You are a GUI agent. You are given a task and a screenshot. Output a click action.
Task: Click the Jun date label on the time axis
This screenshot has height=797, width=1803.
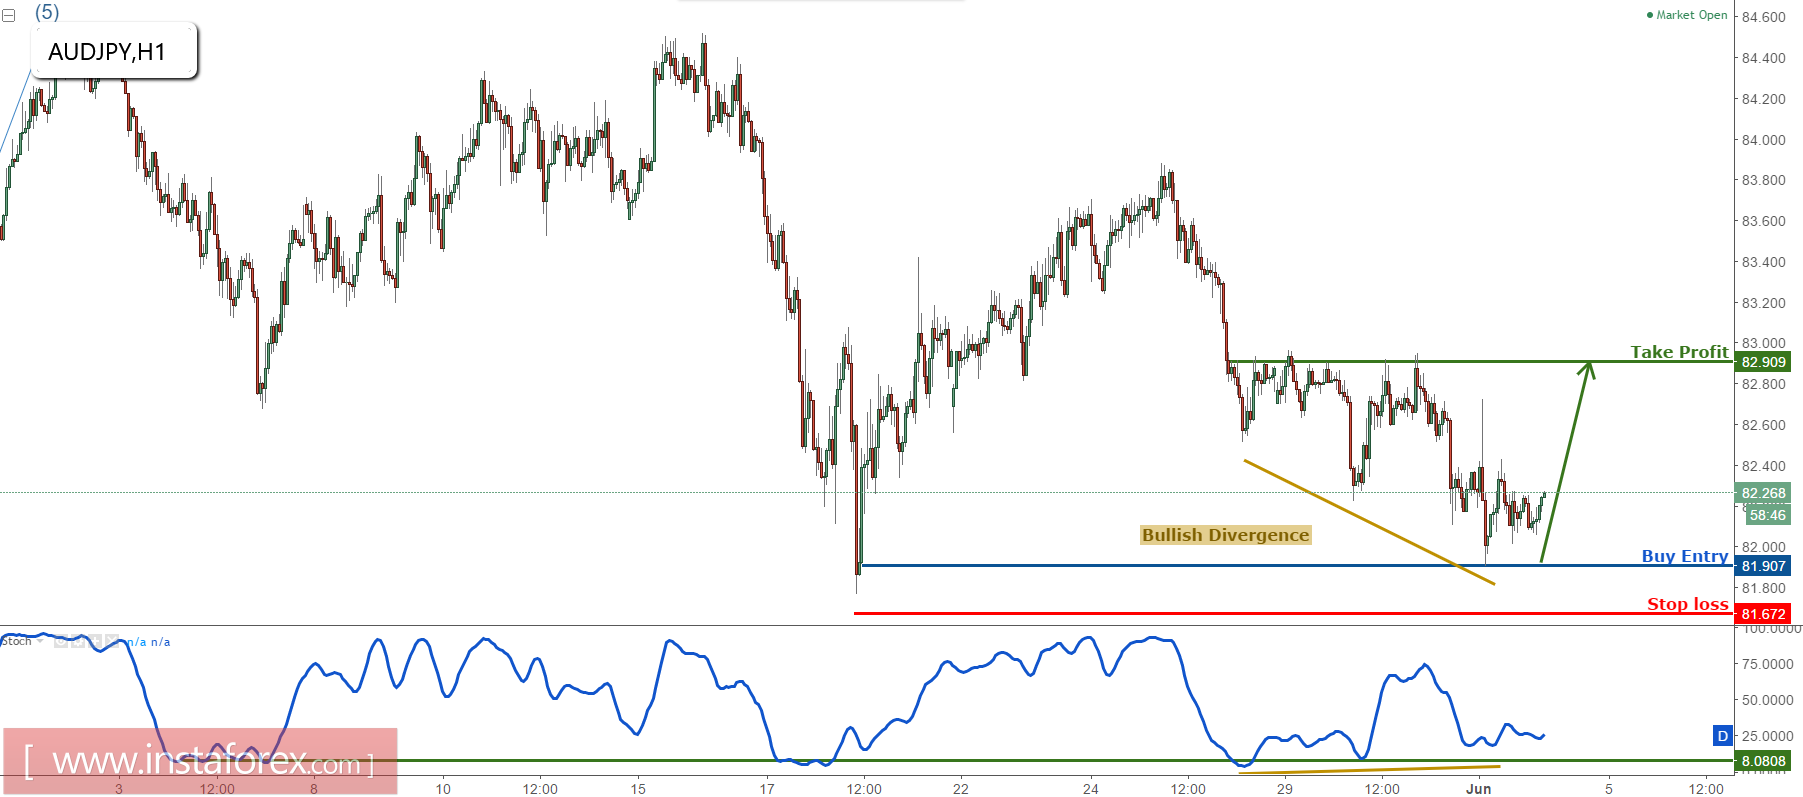(x=1478, y=789)
